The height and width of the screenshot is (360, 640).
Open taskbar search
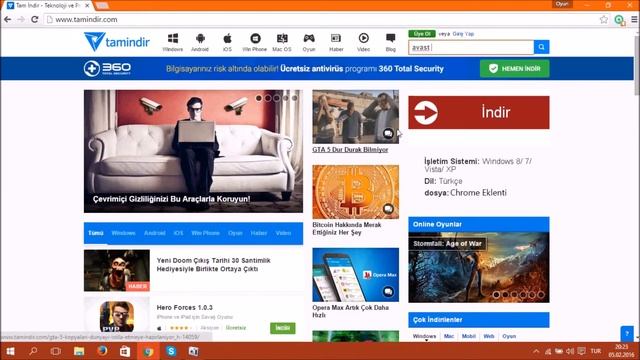pyautogui.click(x=33, y=351)
